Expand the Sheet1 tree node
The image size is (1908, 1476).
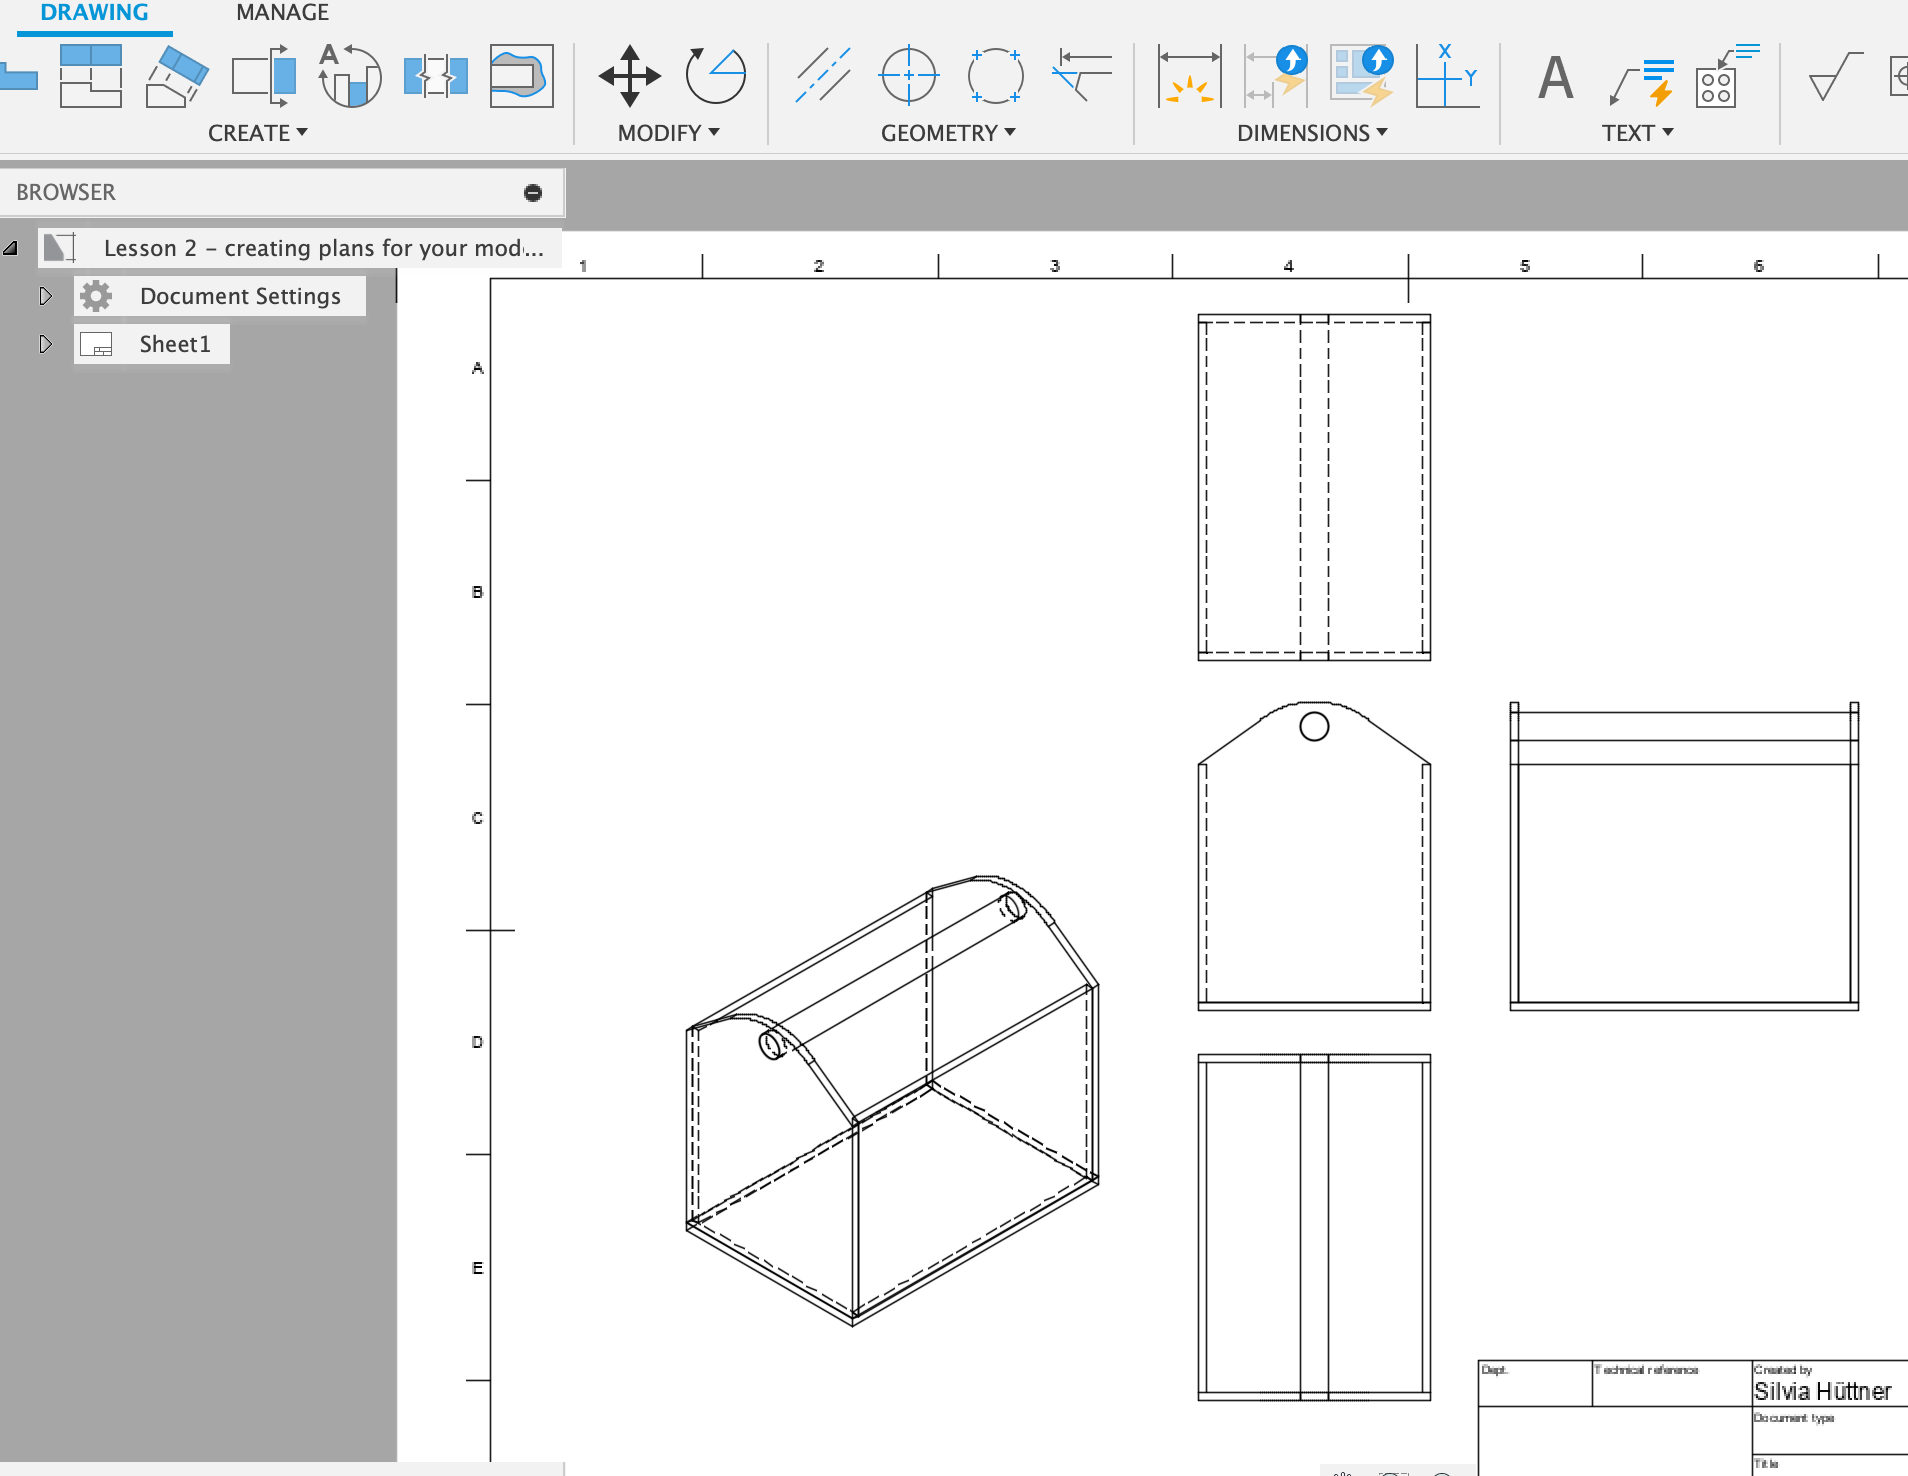click(45, 344)
